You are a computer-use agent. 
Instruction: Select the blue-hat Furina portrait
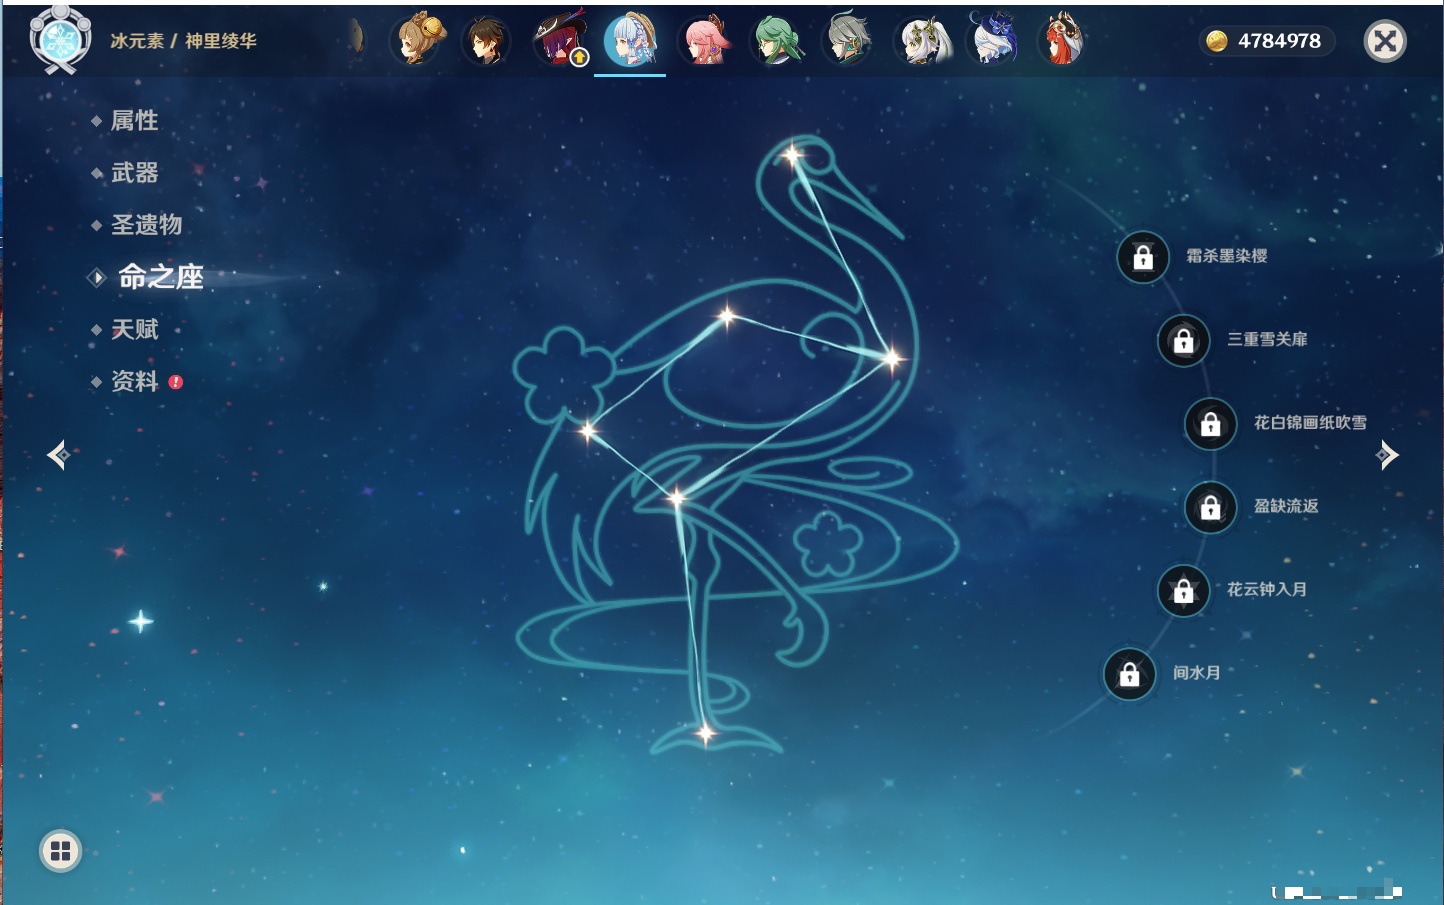coord(993,39)
